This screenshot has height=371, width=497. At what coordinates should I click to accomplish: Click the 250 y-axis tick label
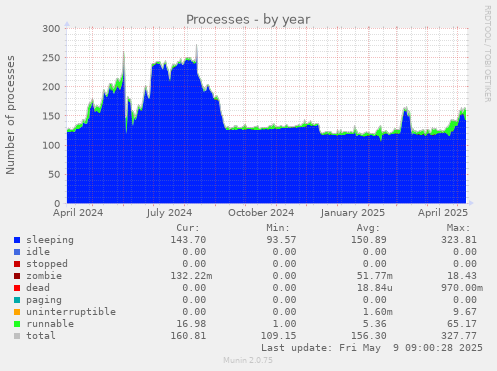(x=51, y=58)
